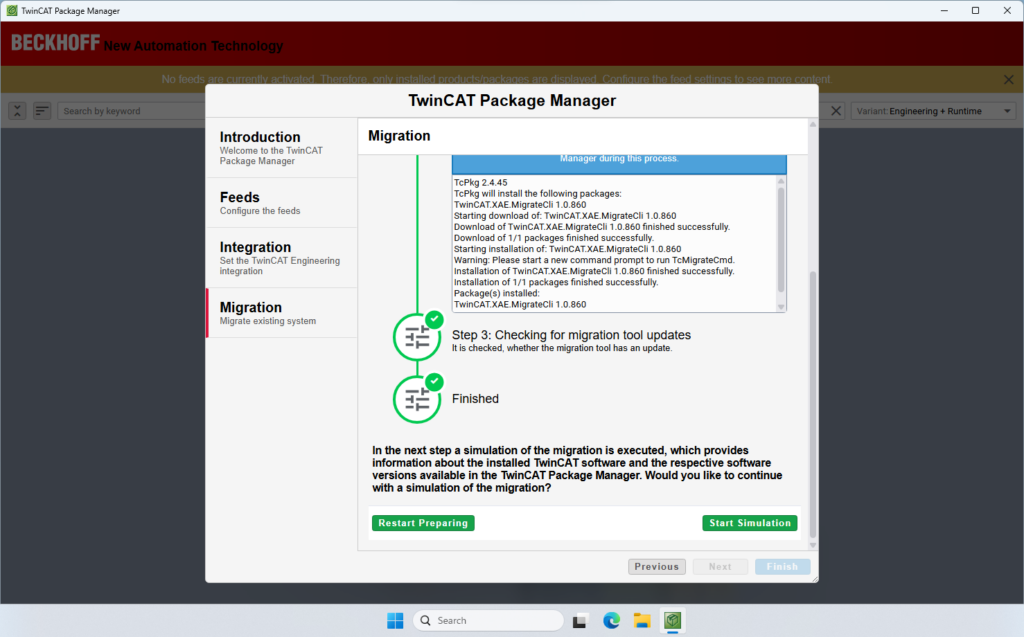Click the Finish button
The width and height of the screenshot is (1024, 637).
782,566
